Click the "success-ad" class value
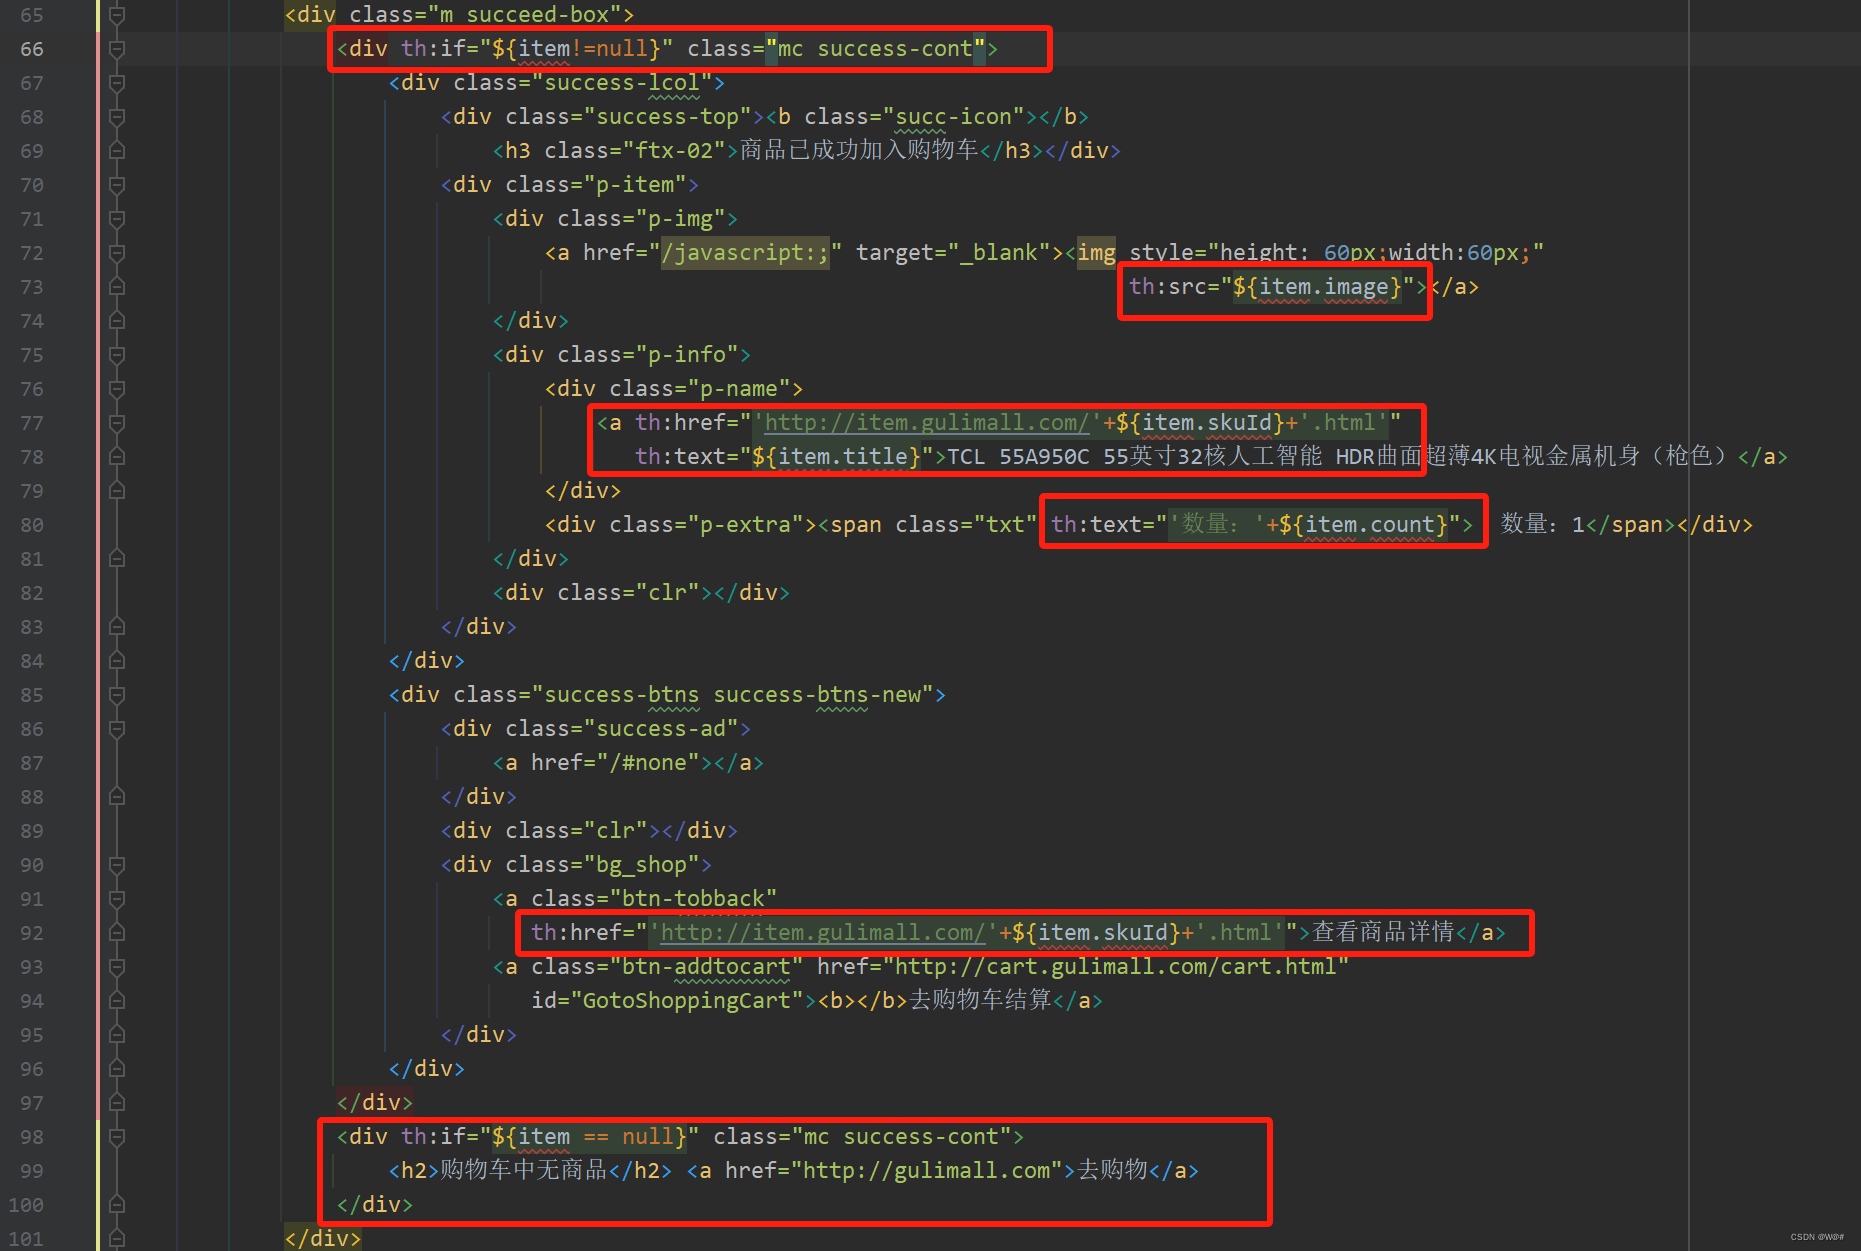The height and width of the screenshot is (1251, 1861). pos(661,729)
